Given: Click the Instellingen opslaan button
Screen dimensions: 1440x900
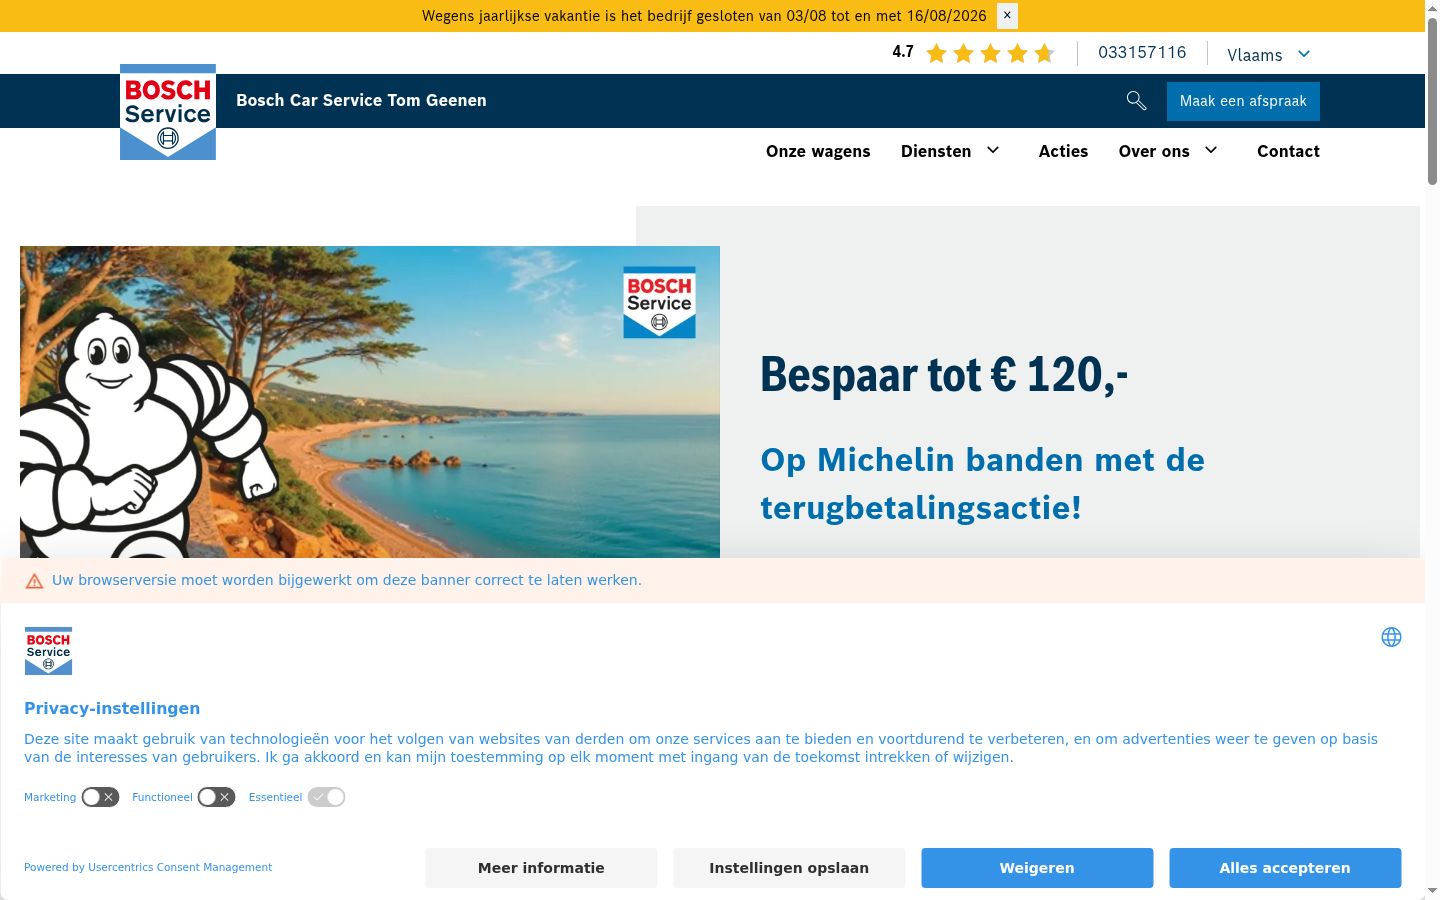Looking at the screenshot, I should (x=789, y=868).
